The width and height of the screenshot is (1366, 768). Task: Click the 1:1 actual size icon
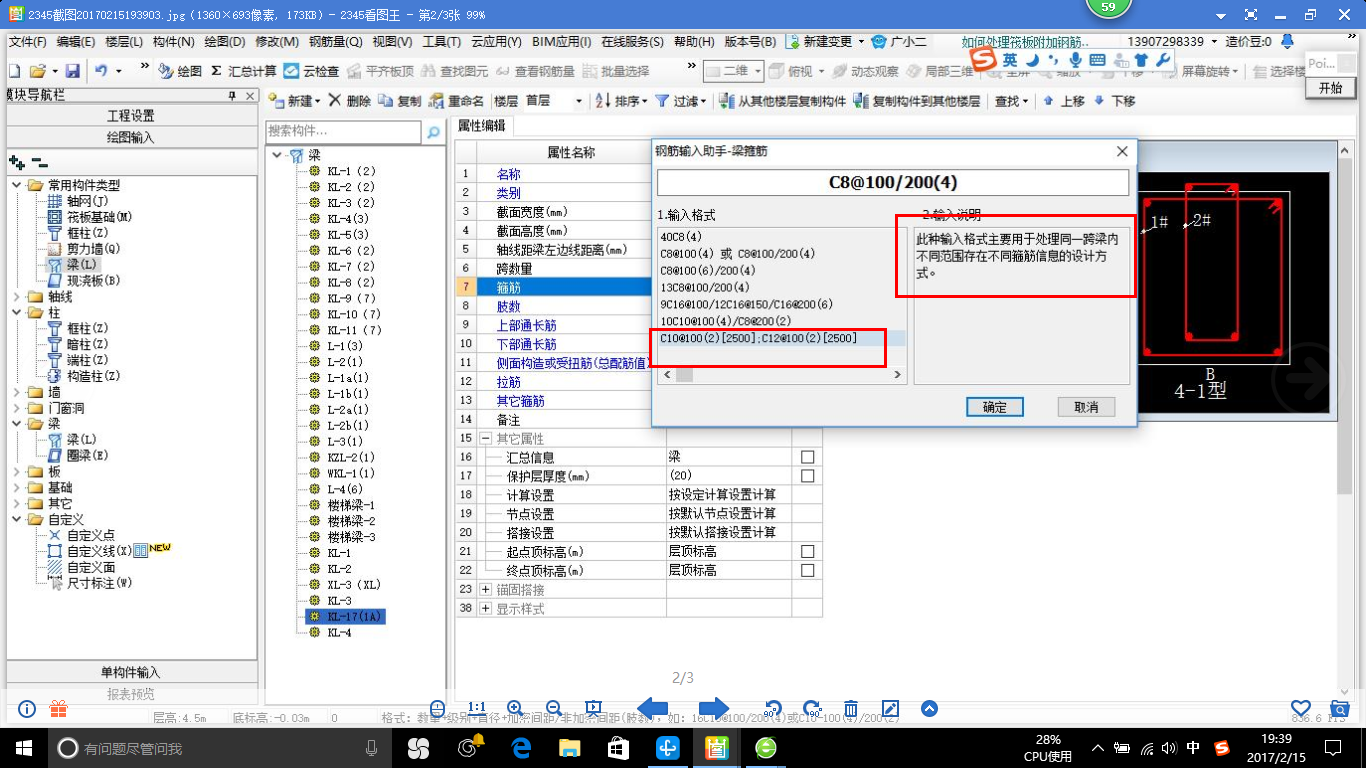click(477, 708)
